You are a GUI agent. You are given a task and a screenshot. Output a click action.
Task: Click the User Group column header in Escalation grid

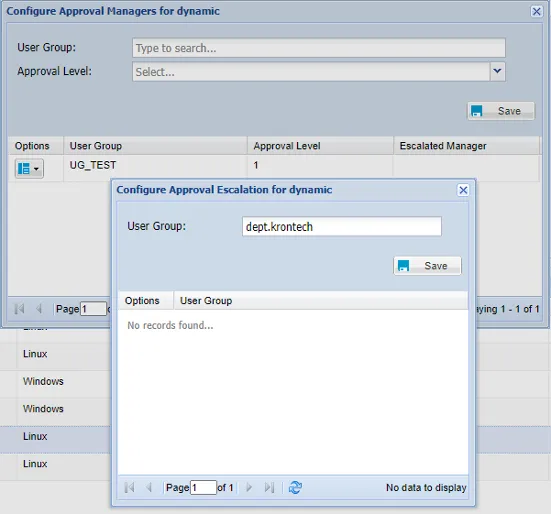click(321, 301)
